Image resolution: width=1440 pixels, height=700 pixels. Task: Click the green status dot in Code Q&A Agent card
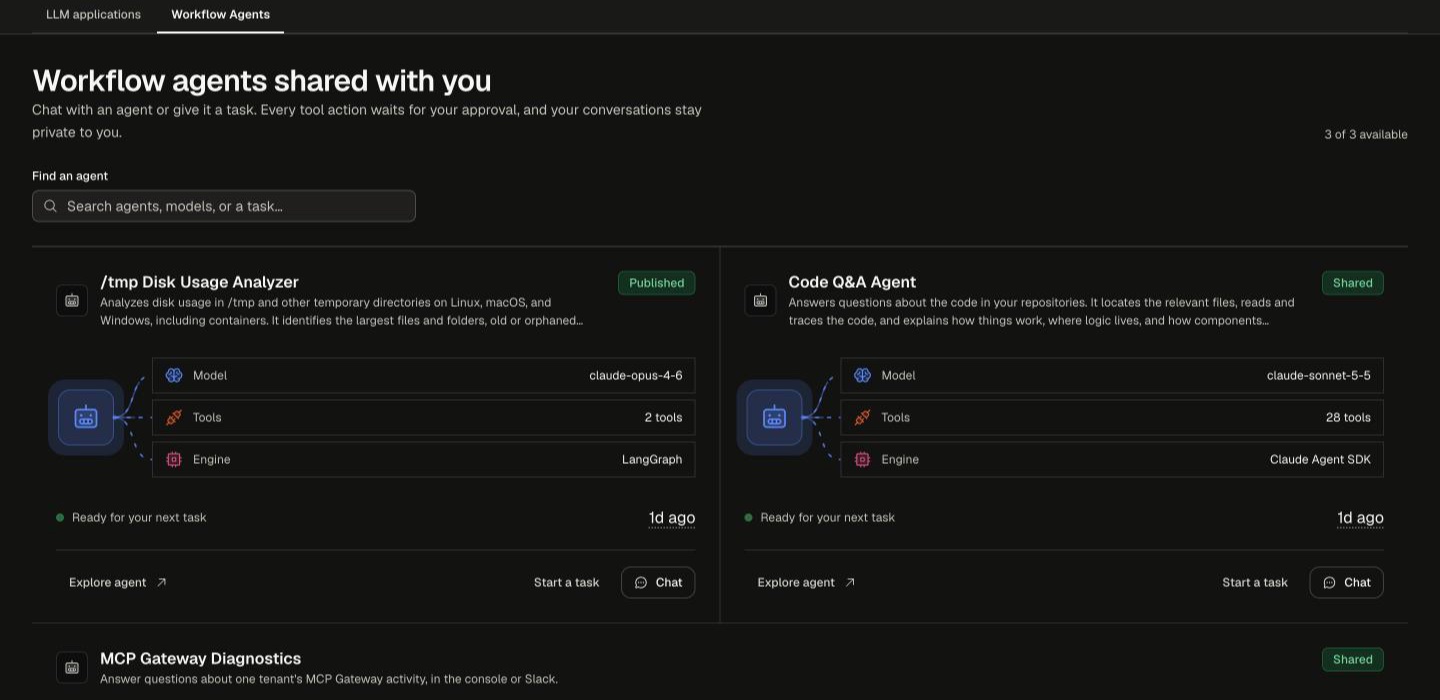pyautogui.click(x=749, y=517)
